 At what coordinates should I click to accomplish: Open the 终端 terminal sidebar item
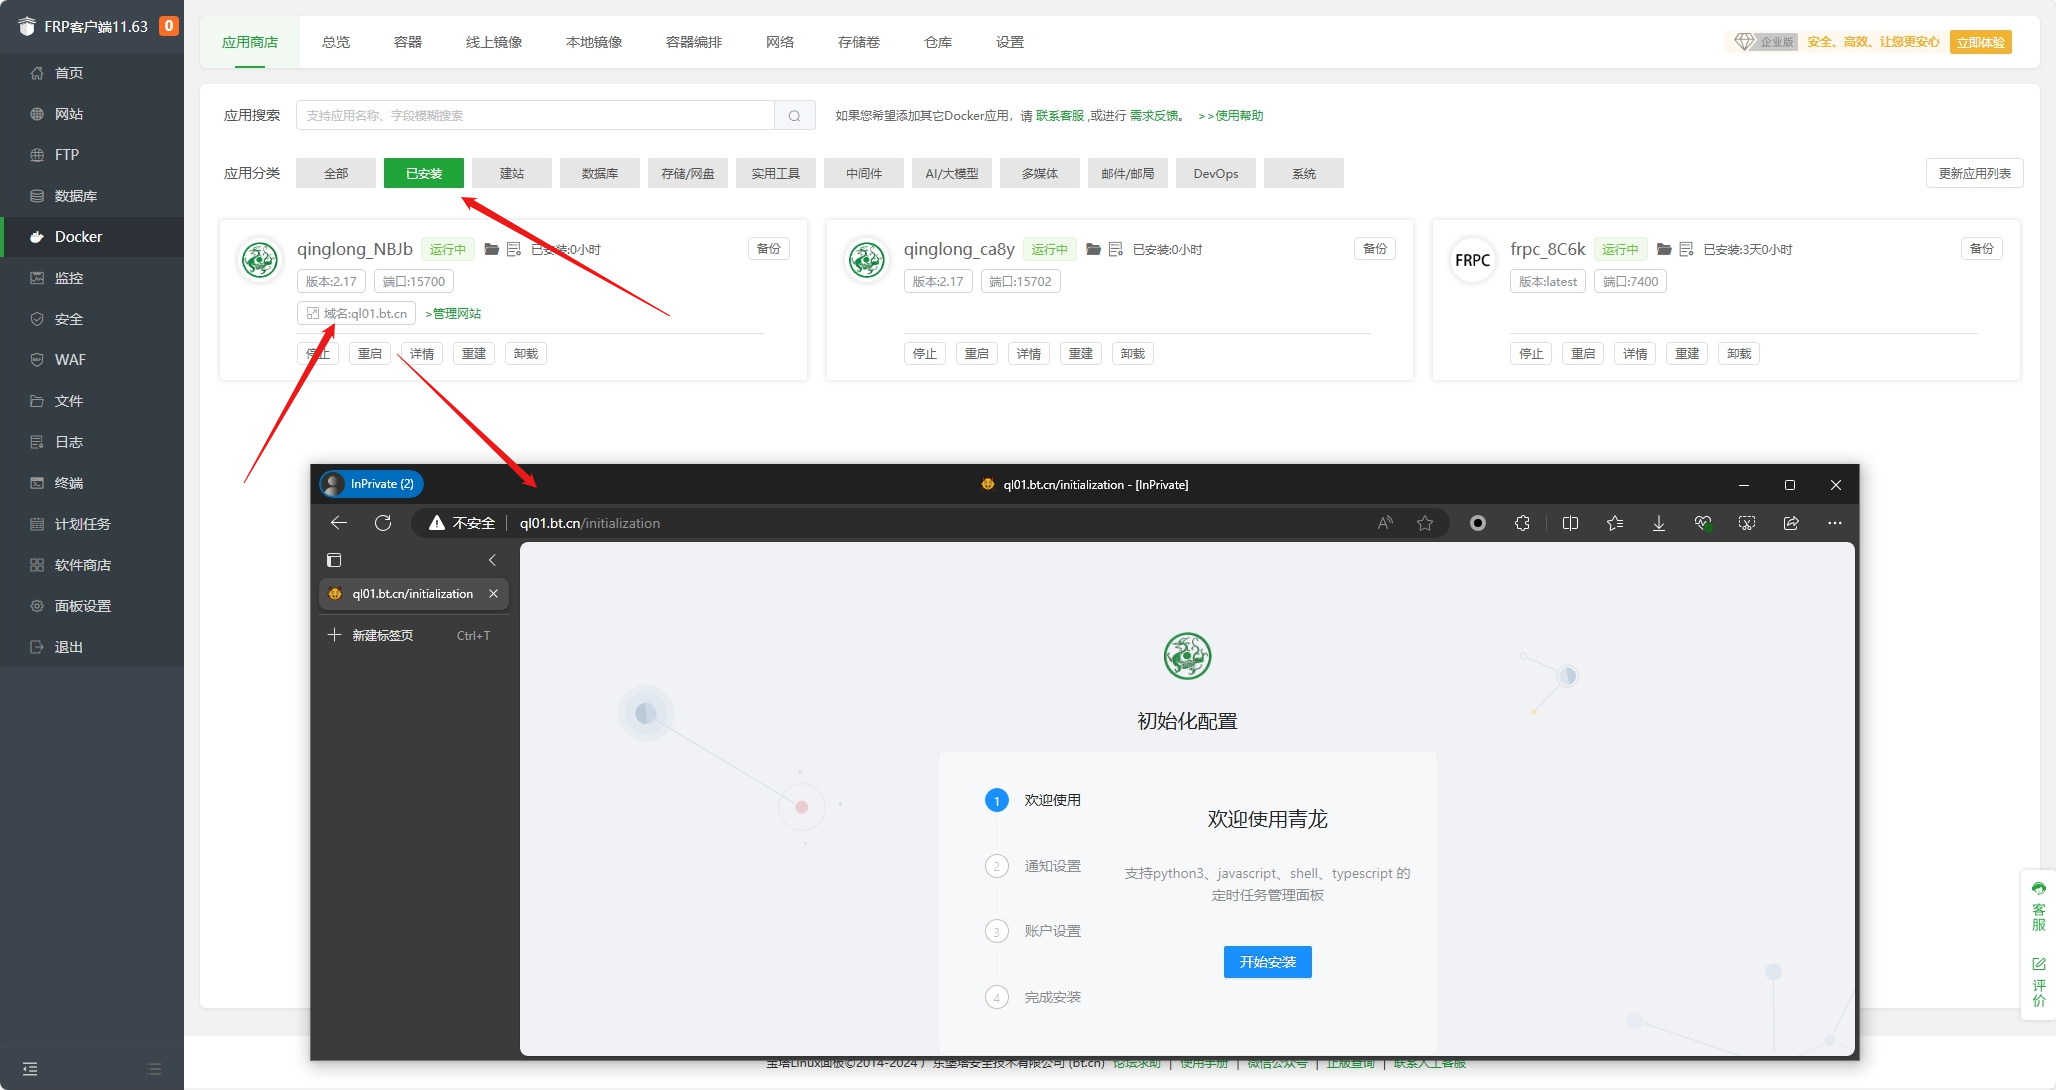point(92,483)
